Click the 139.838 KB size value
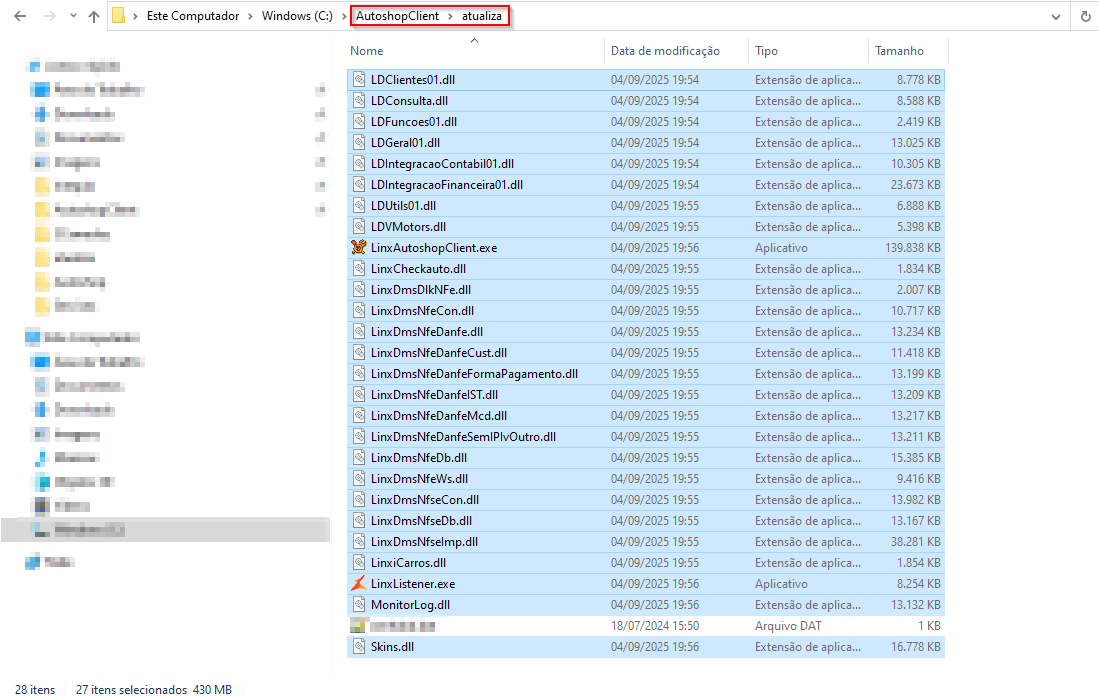The image size is (1099, 698). (913, 247)
